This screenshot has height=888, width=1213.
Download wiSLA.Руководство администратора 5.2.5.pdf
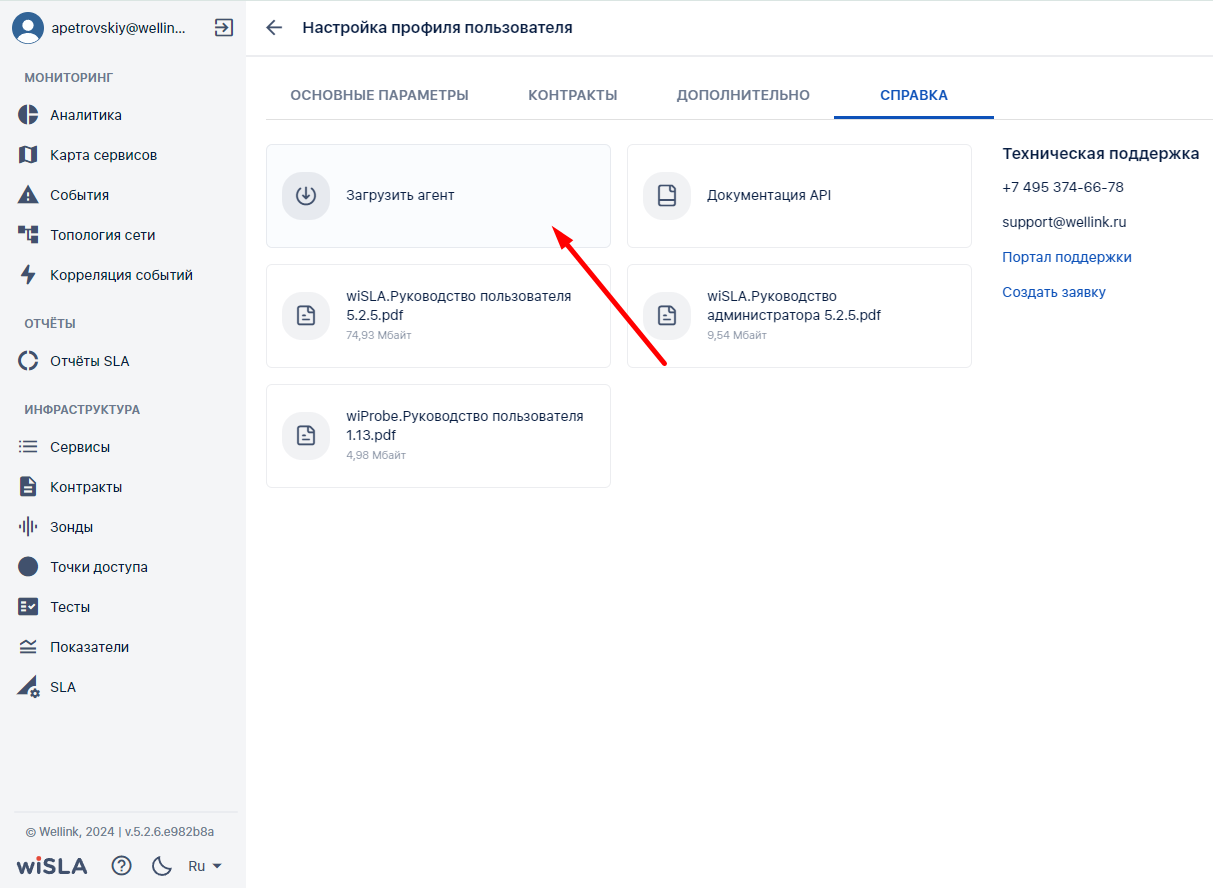pyautogui.click(x=799, y=316)
